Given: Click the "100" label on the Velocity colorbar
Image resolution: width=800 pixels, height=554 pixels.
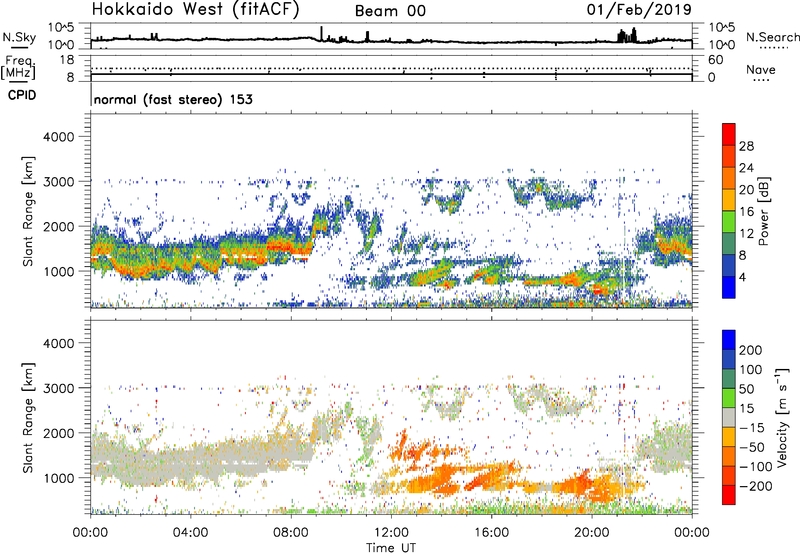Looking at the screenshot, I should tap(751, 369).
